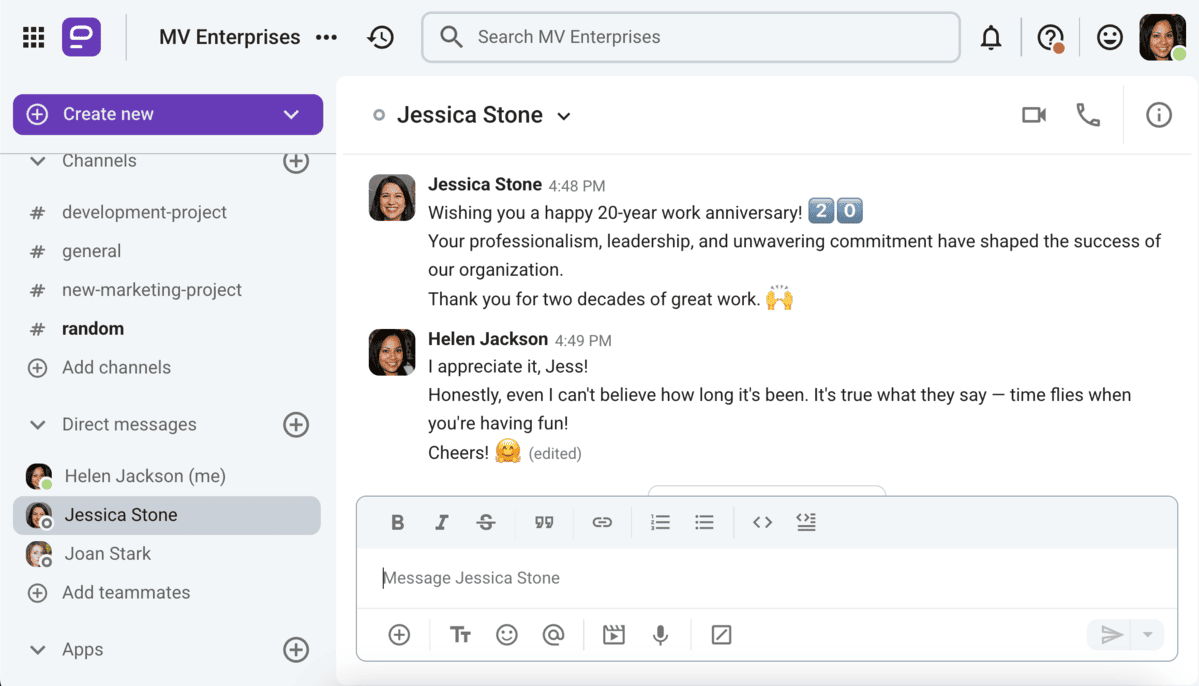
Task: Add an app with the plus icon
Action: pyautogui.click(x=296, y=649)
